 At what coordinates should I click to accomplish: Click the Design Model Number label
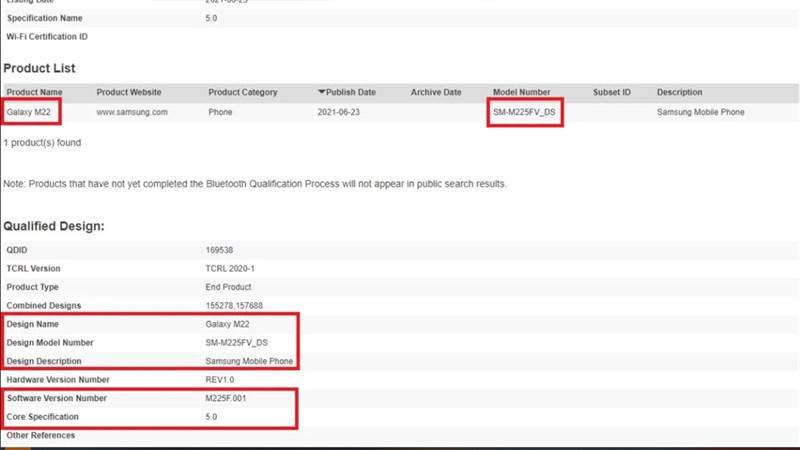(x=50, y=343)
